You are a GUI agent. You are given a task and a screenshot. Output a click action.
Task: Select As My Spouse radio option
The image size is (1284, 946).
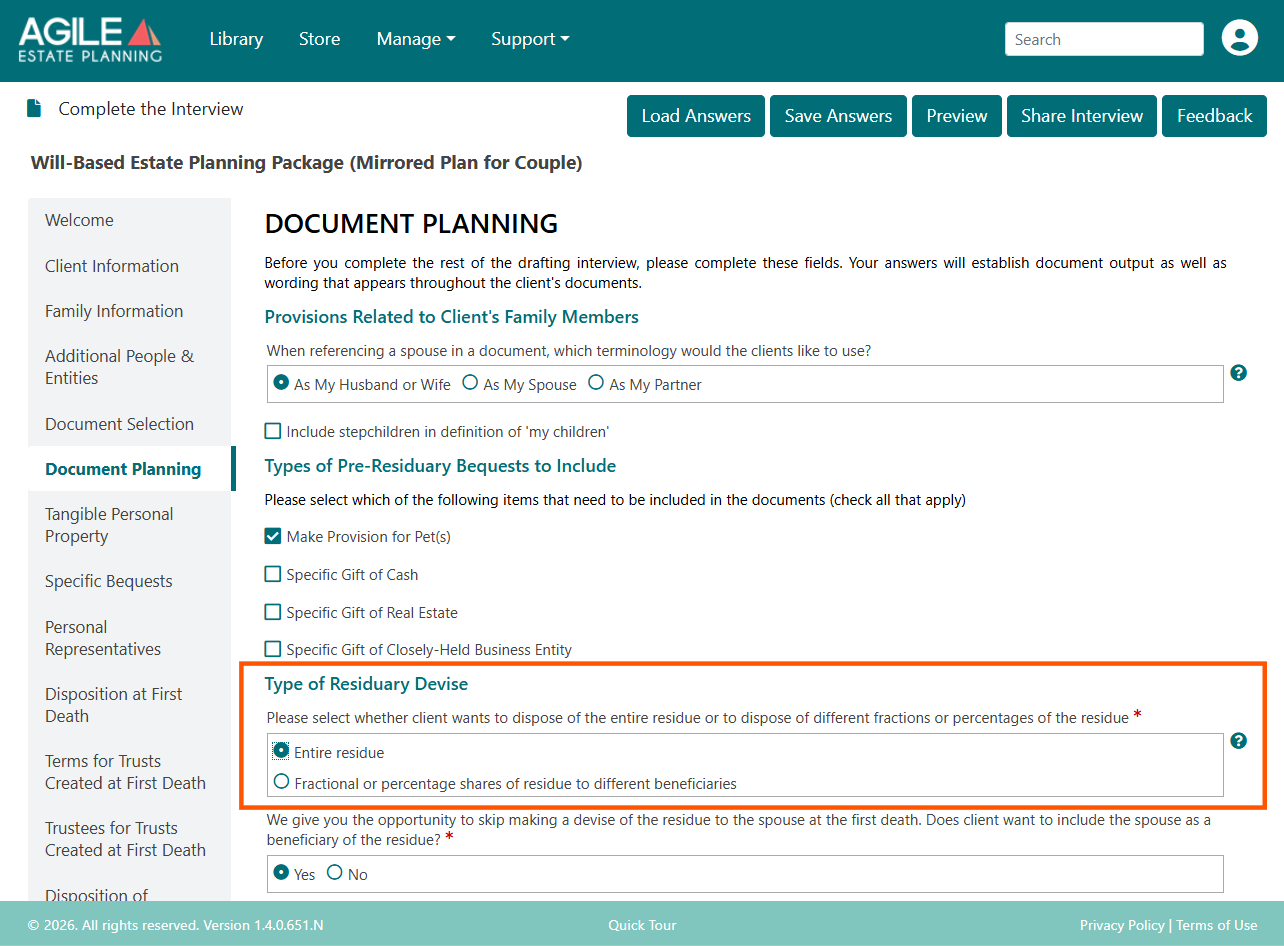pos(470,383)
